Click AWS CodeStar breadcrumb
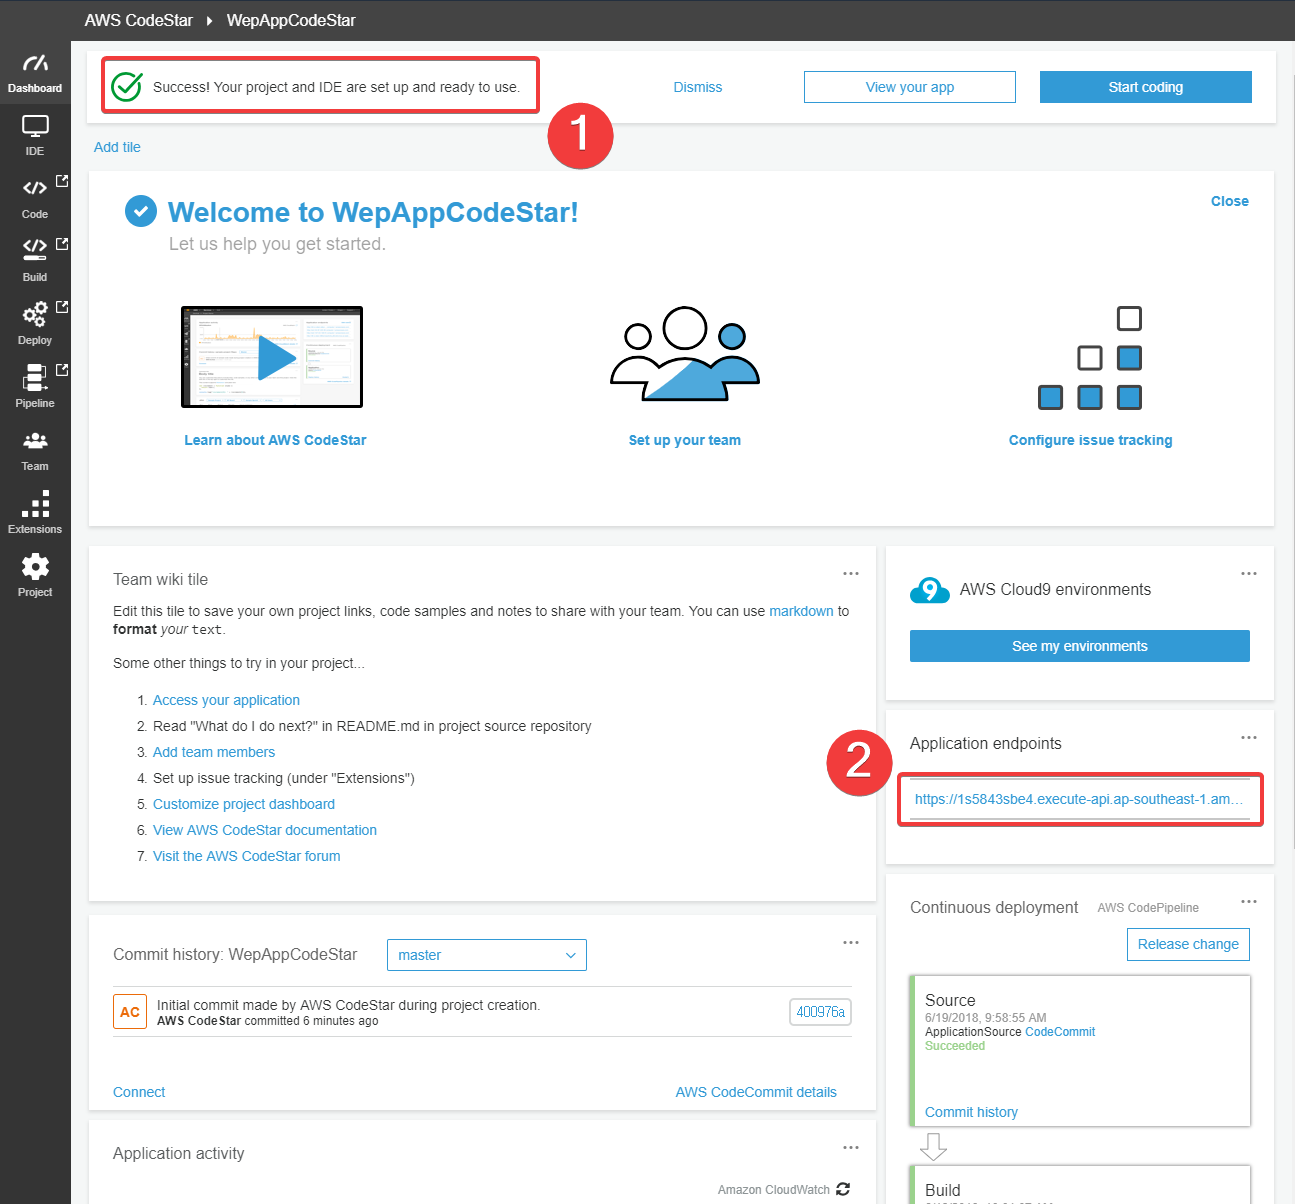This screenshot has width=1295, height=1204. tap(138, 20)
